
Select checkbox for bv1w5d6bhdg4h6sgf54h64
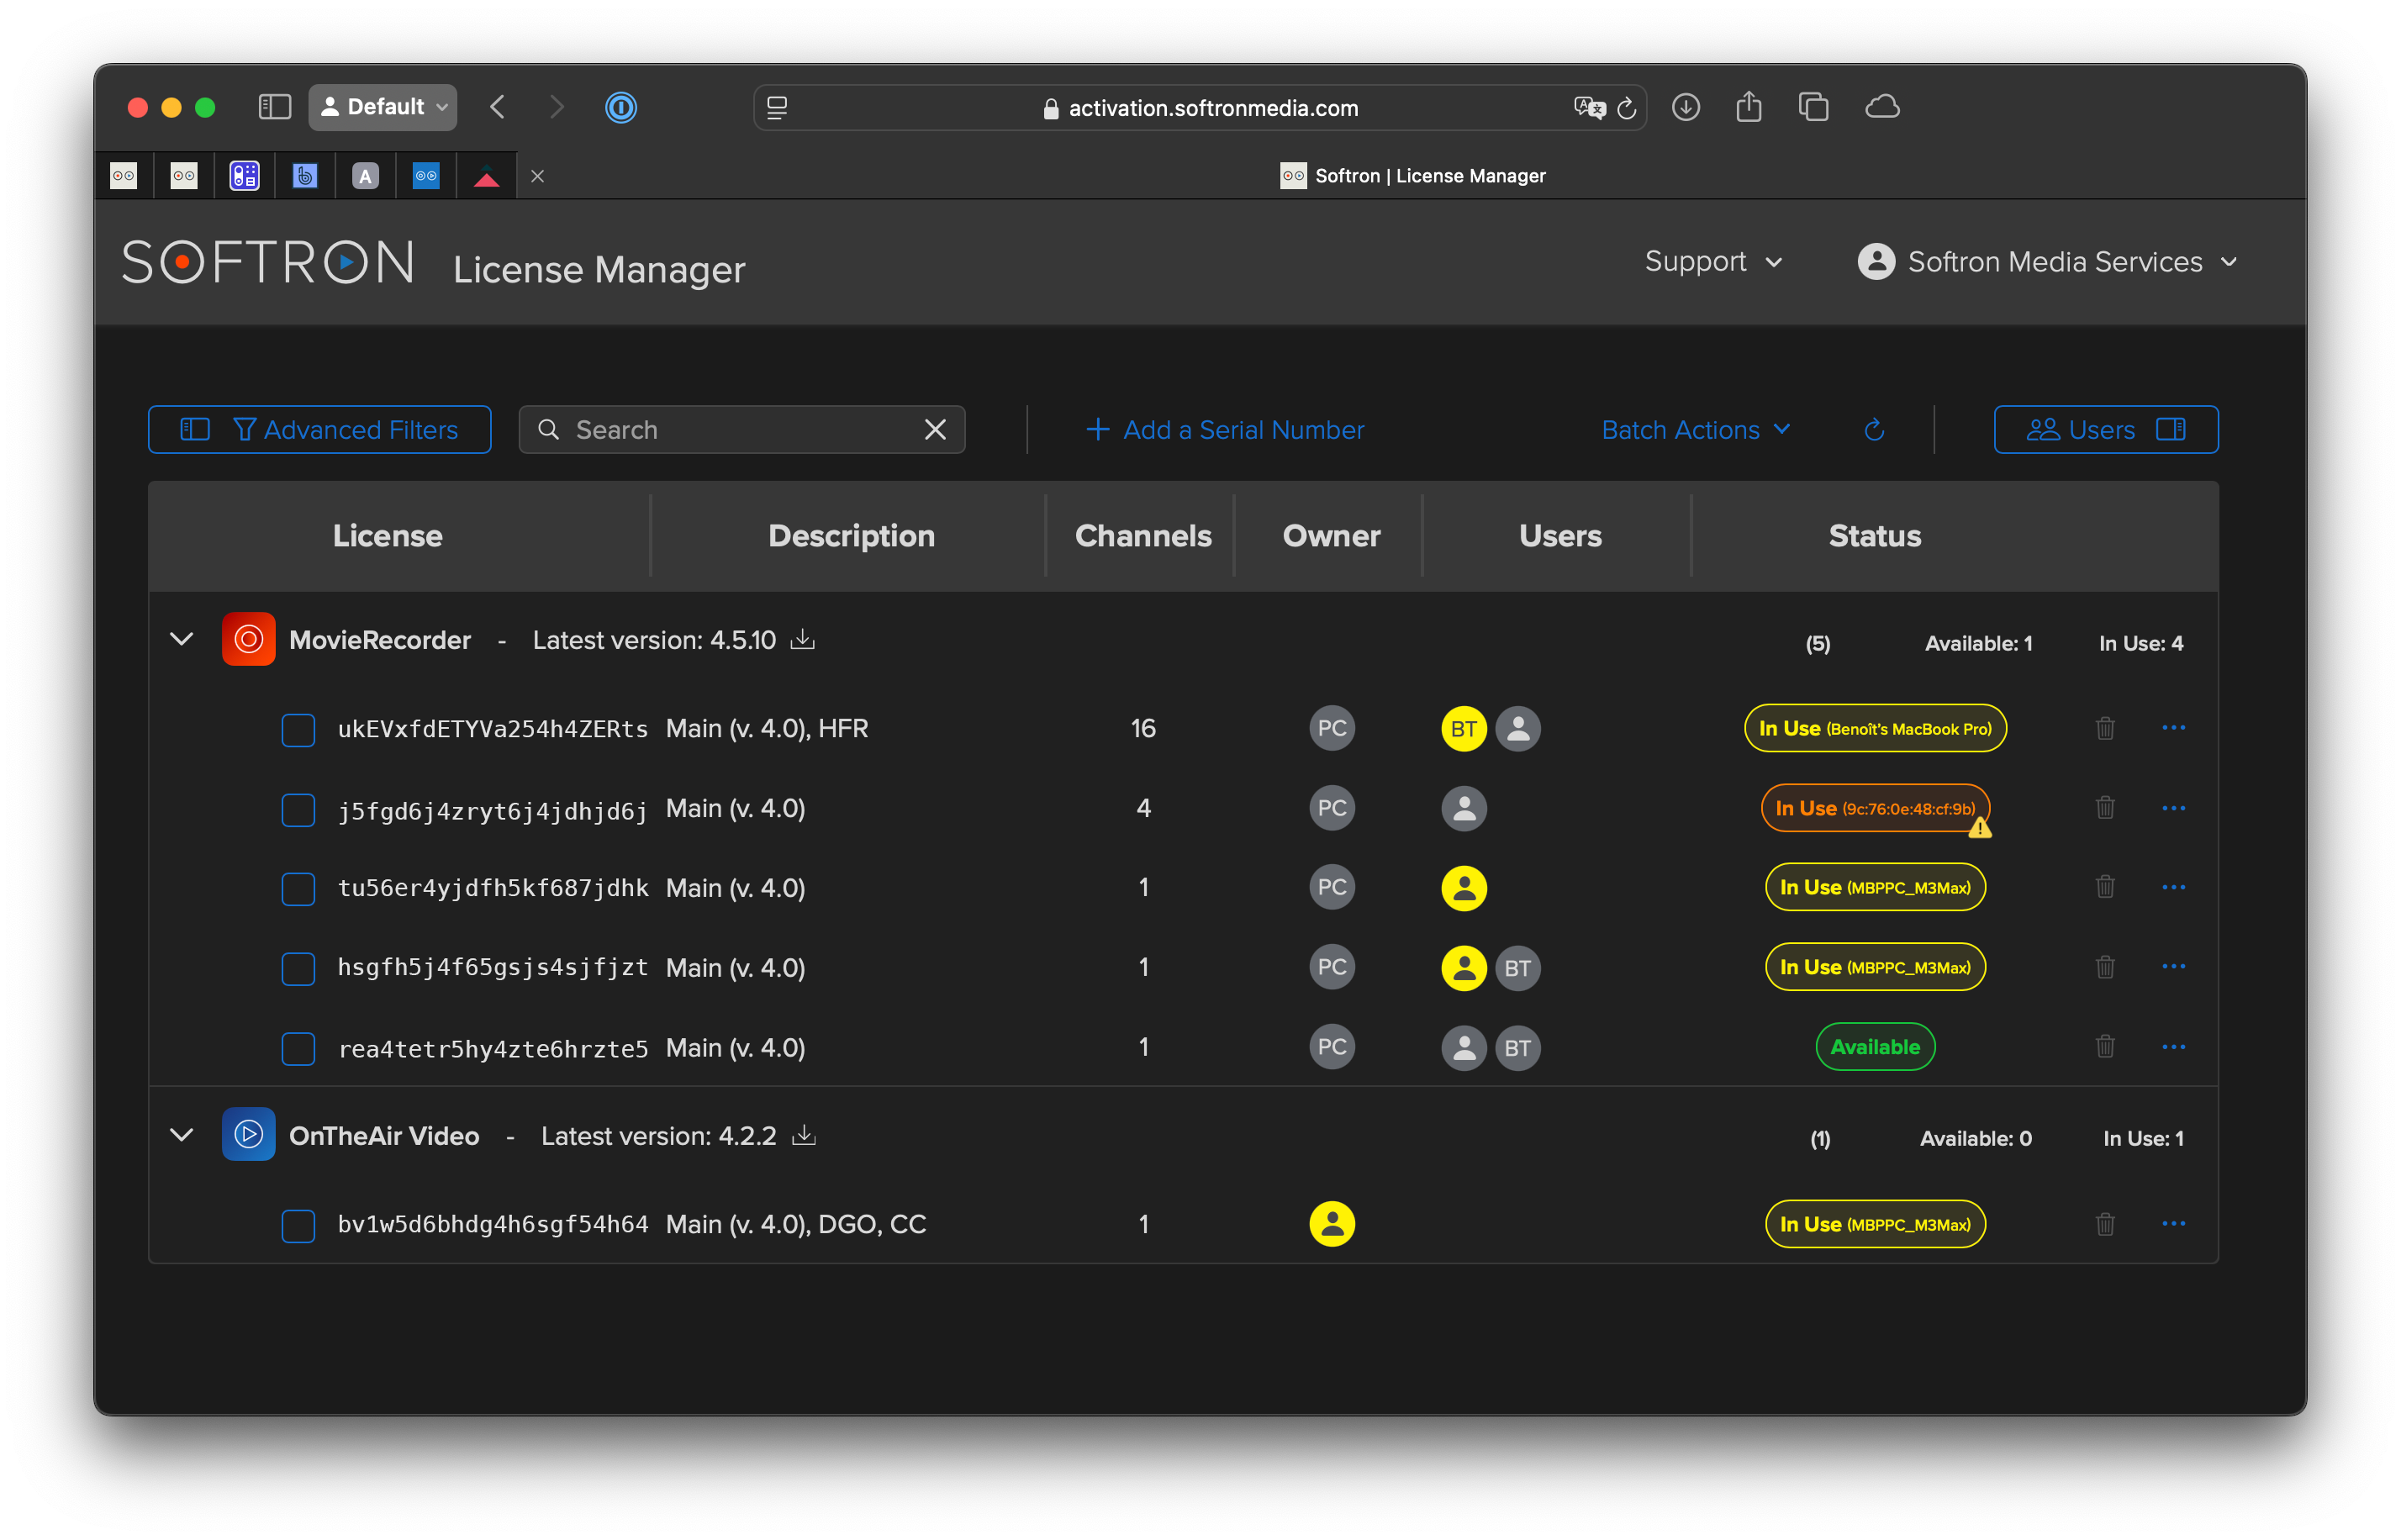pyautogui.click(x=298, y=1225)
